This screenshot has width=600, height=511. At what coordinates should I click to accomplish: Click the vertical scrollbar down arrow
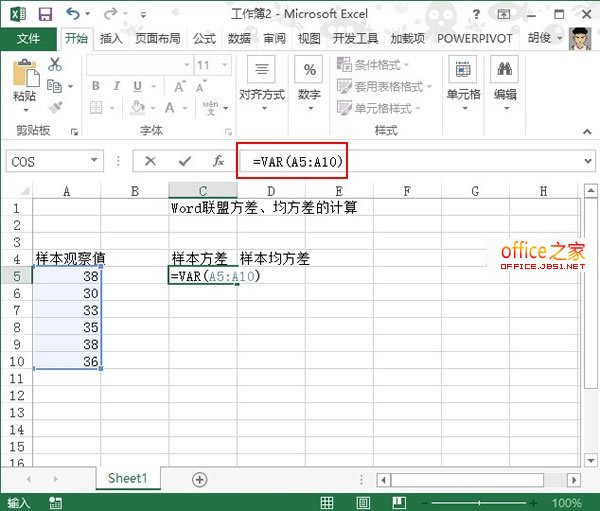pyautogui.click(x=591, y=460)
